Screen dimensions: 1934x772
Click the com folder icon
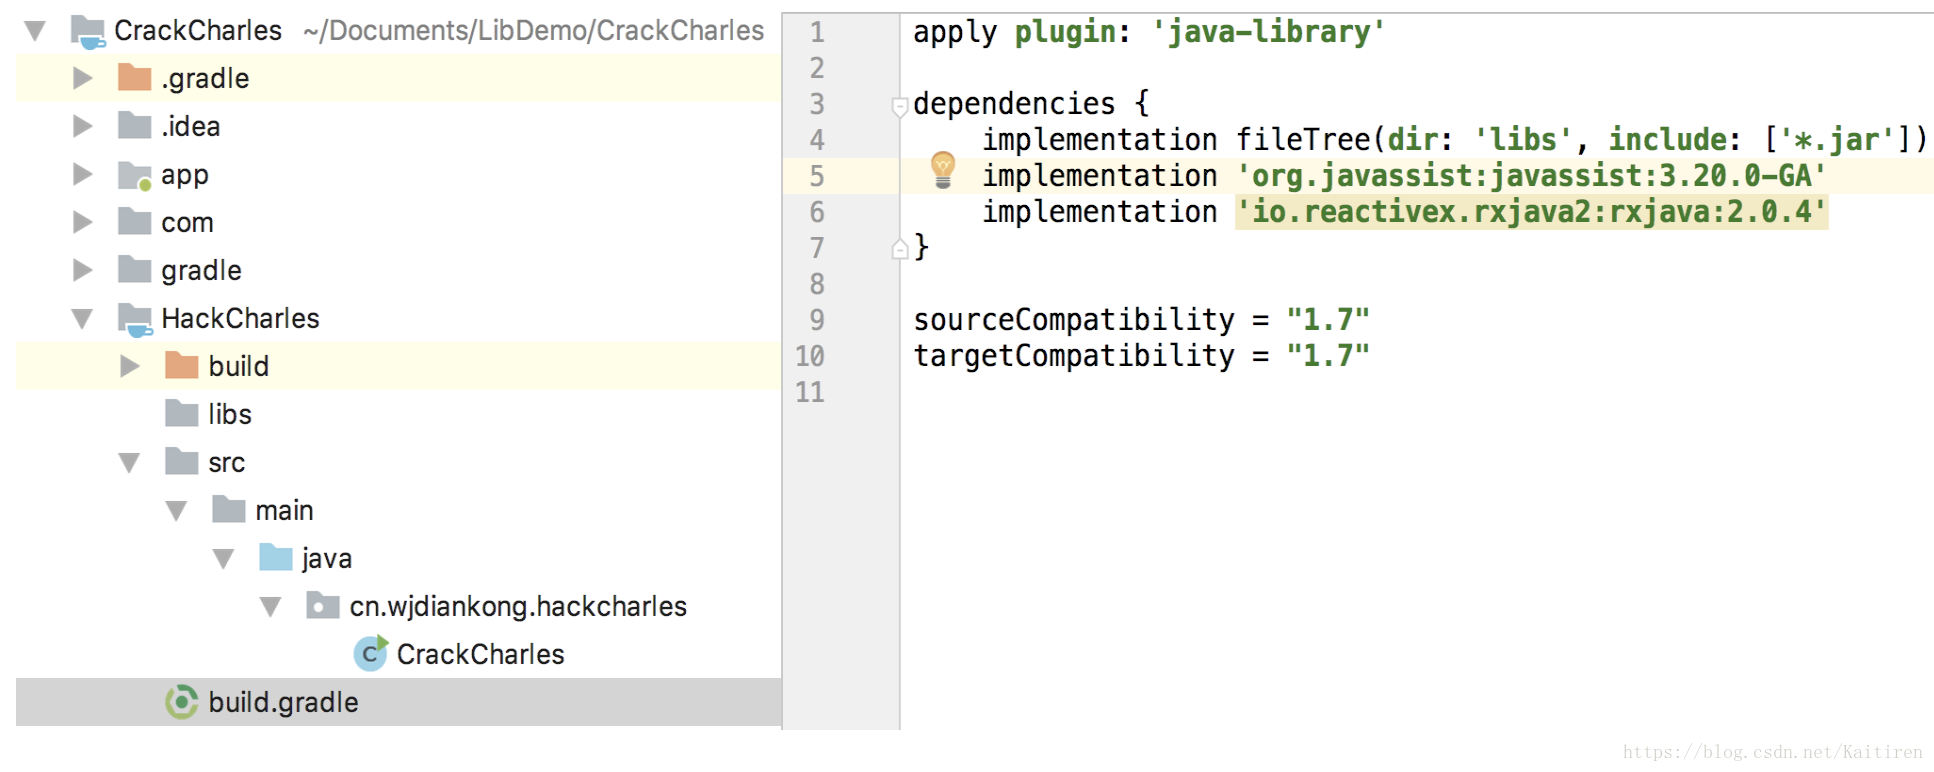click(x=135, y=221)
